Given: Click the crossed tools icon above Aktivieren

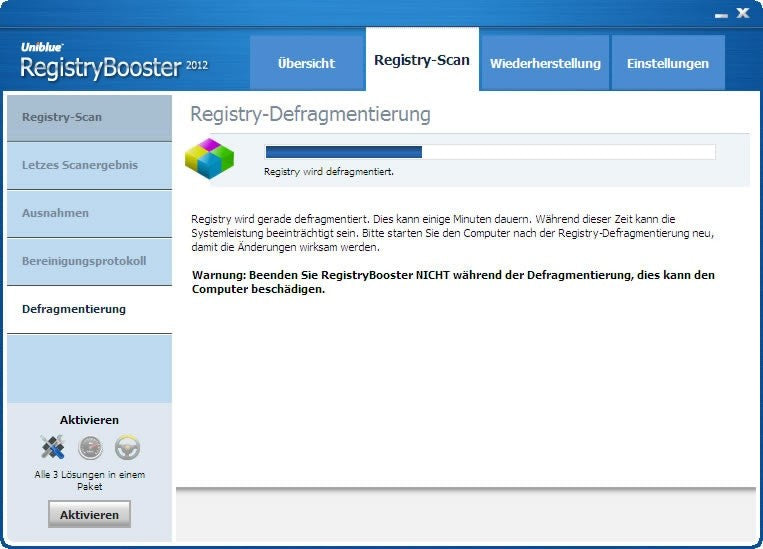Looking at the screenshot, I should pyautogui.click(x=53, y=447).
